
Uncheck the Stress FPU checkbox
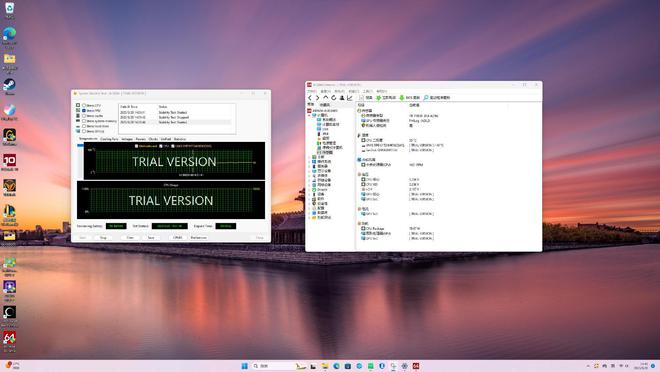click(x=84, y=111)
